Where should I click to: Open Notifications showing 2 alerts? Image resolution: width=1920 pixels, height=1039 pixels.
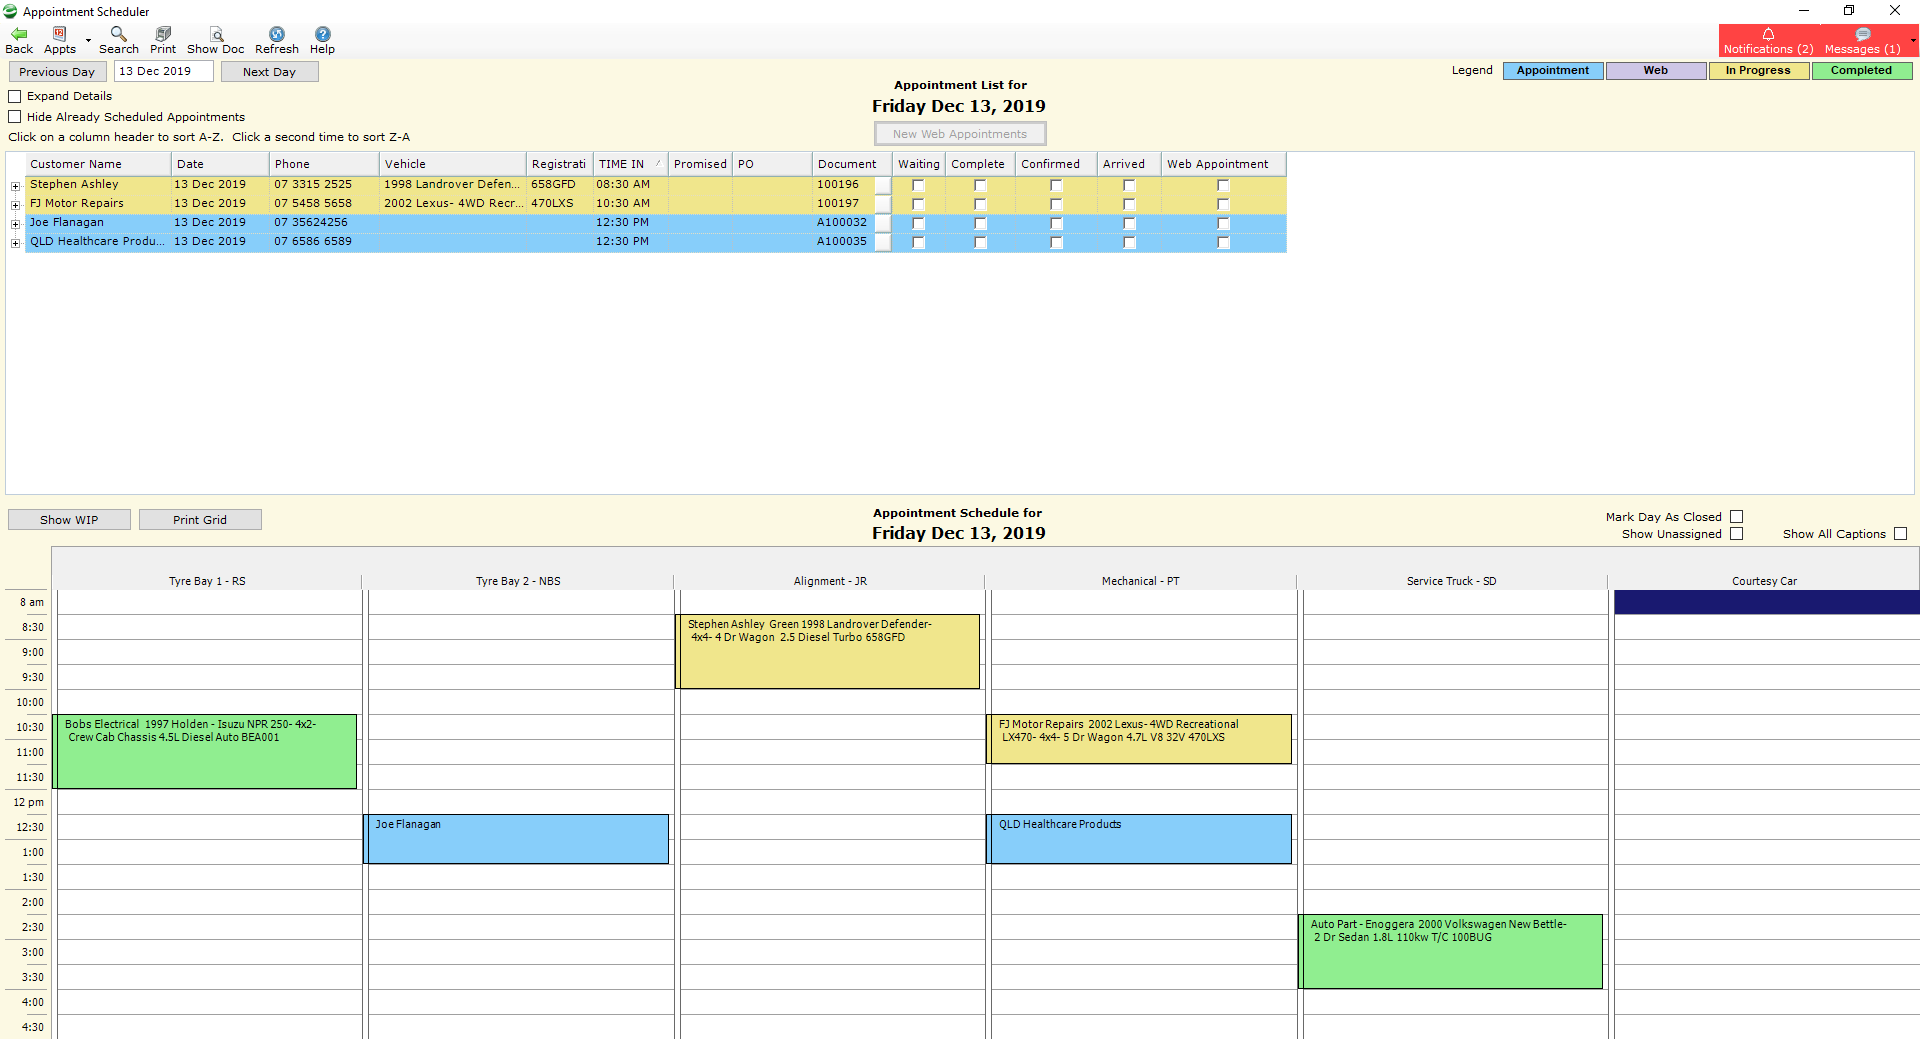point(1768,41)
